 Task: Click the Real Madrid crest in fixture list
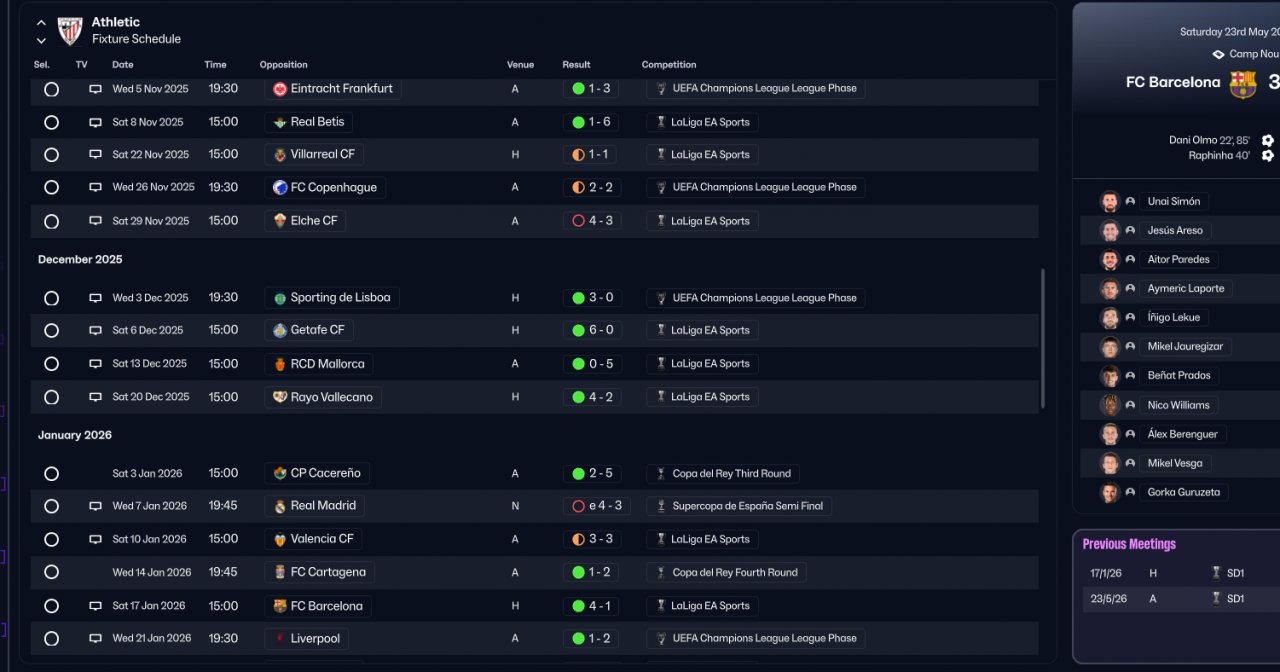click(280, 506)
